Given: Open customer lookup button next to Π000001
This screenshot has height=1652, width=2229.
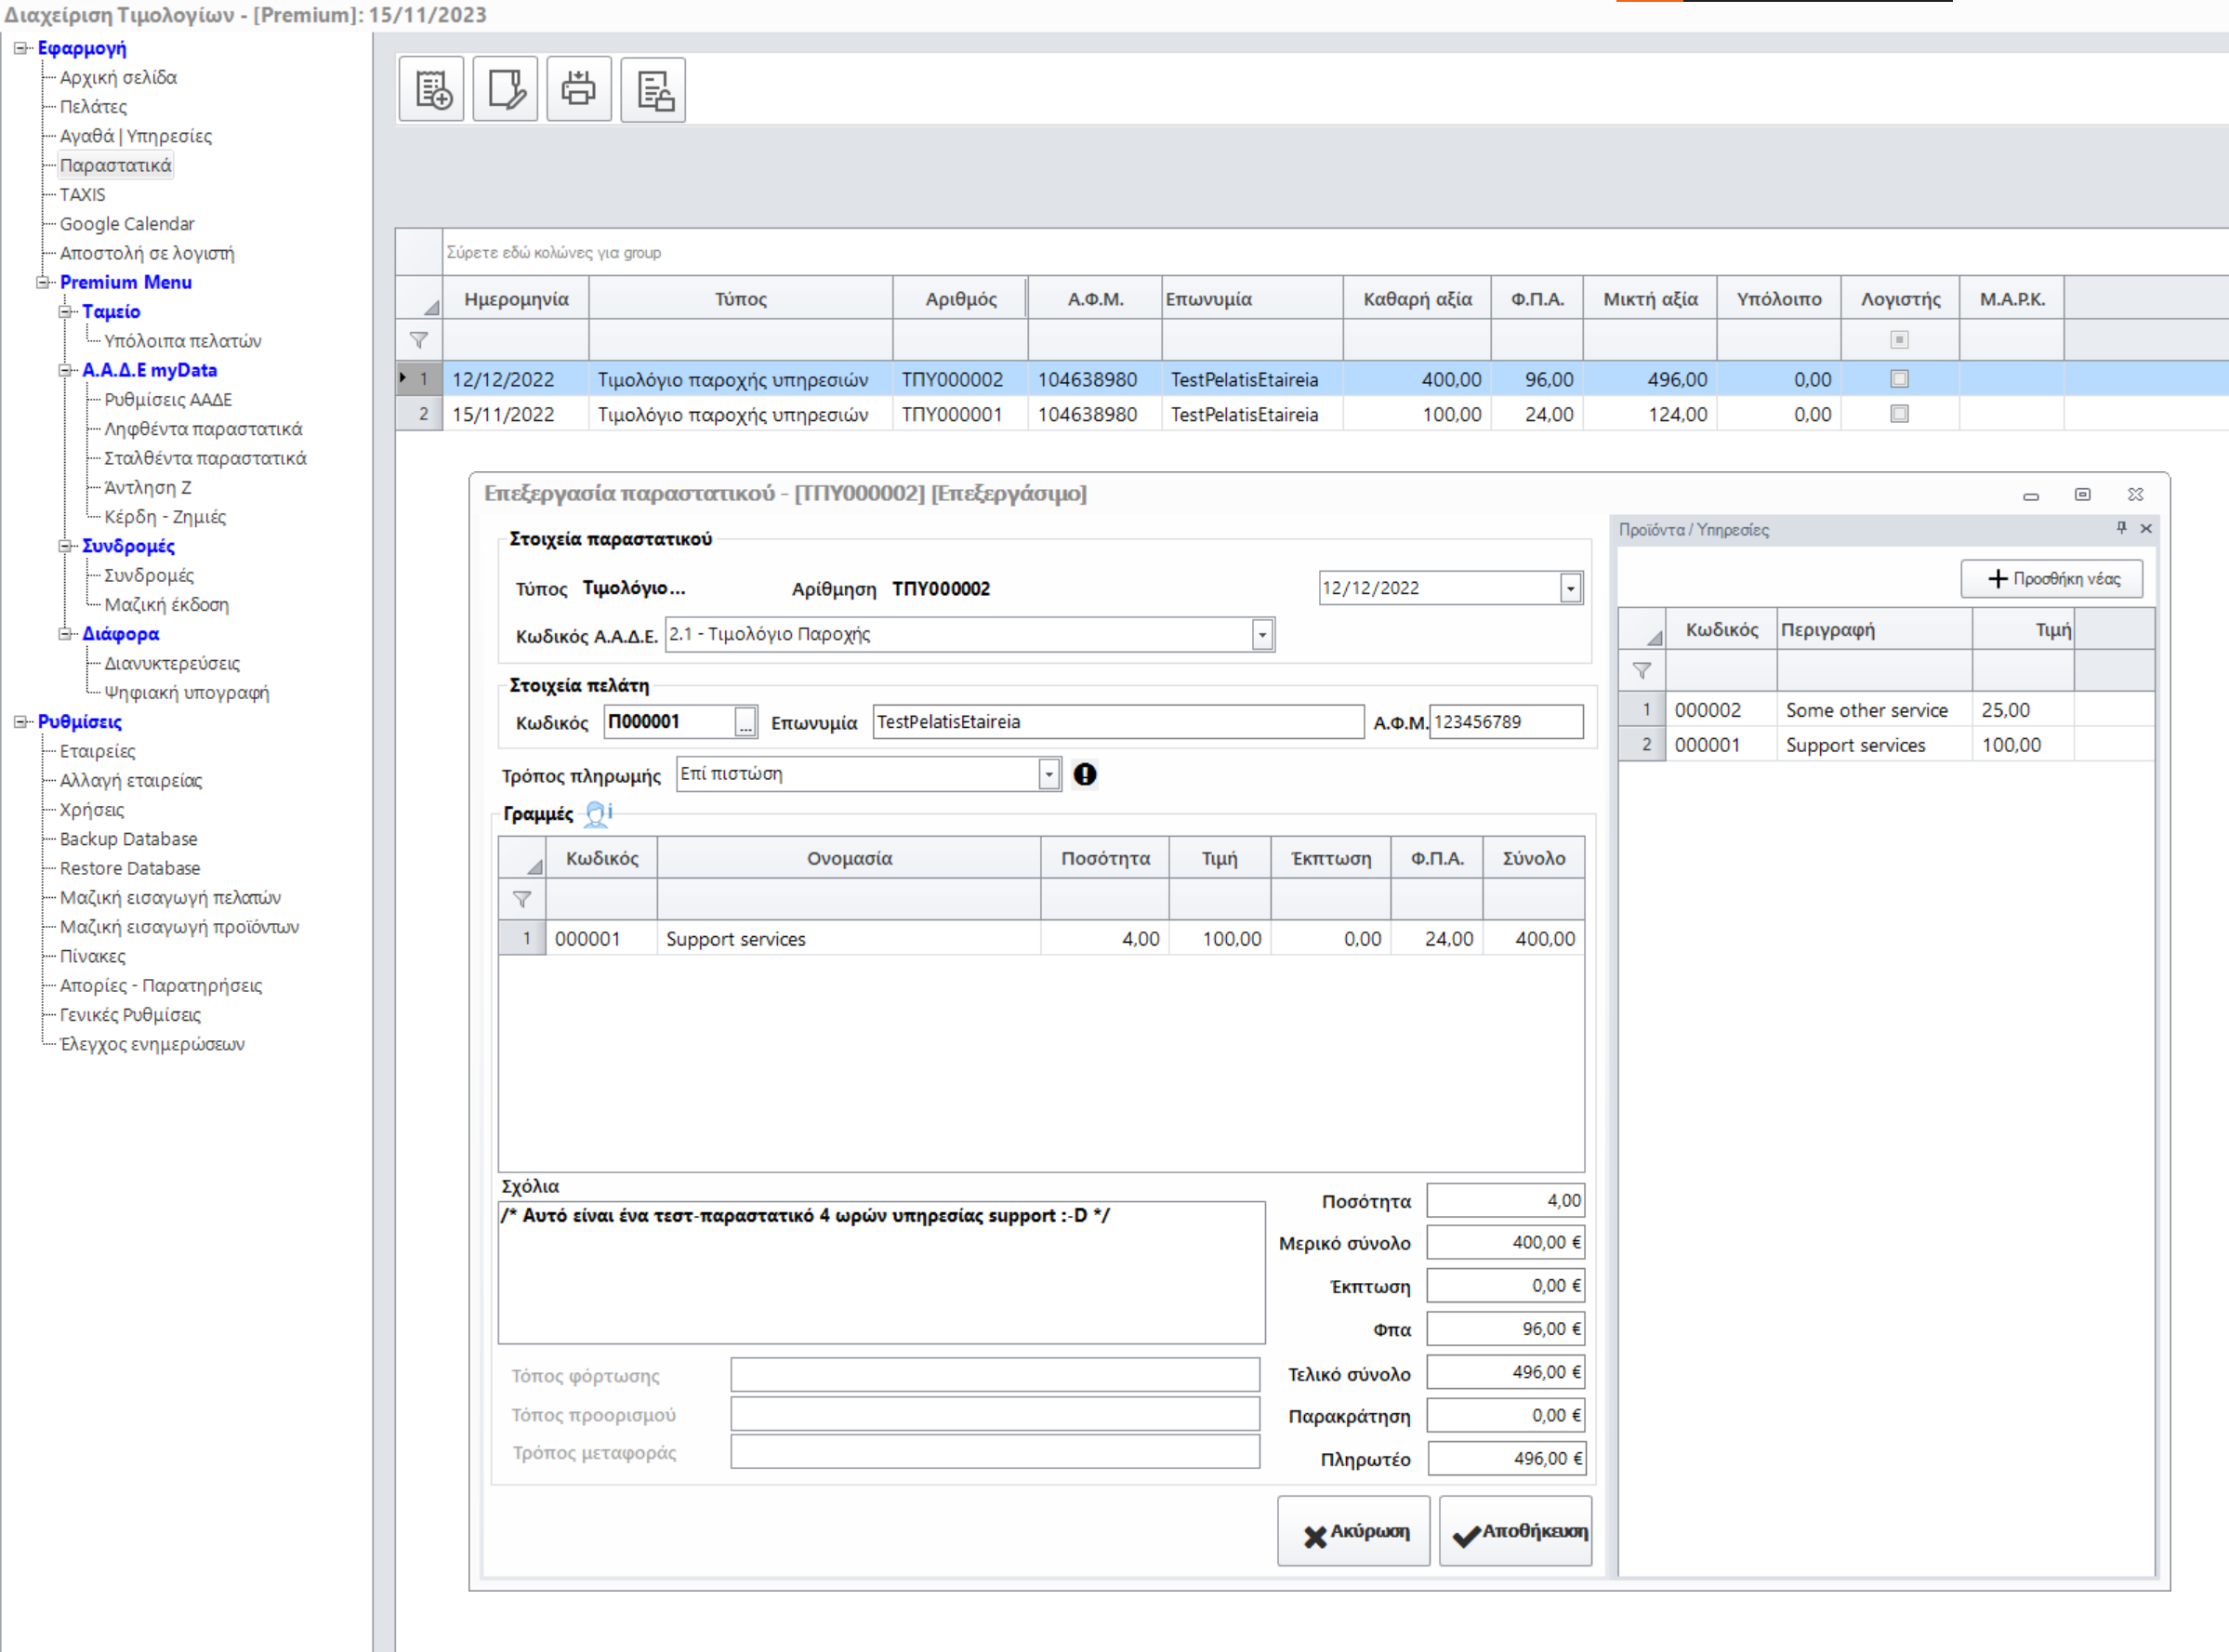Looking at the screenshot, I should (745, 722).
